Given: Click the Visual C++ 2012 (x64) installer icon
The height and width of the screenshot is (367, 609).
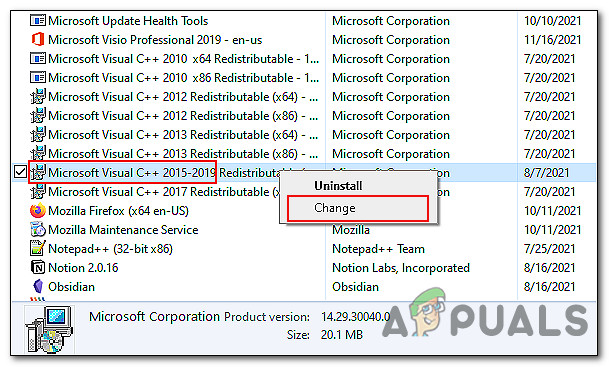Looking at the screenshot, I should [38, 97].
